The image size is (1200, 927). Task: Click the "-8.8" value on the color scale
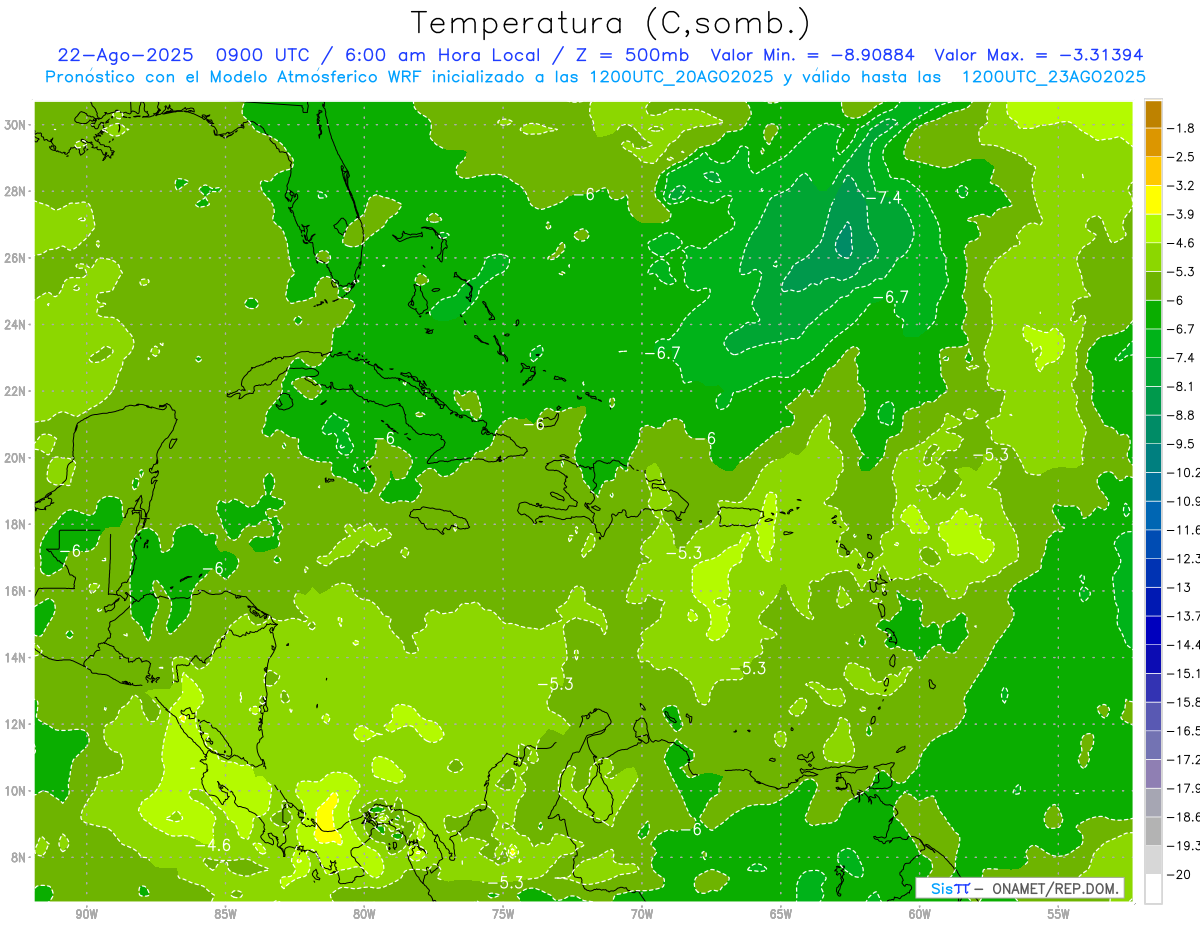click(1181, 415)
